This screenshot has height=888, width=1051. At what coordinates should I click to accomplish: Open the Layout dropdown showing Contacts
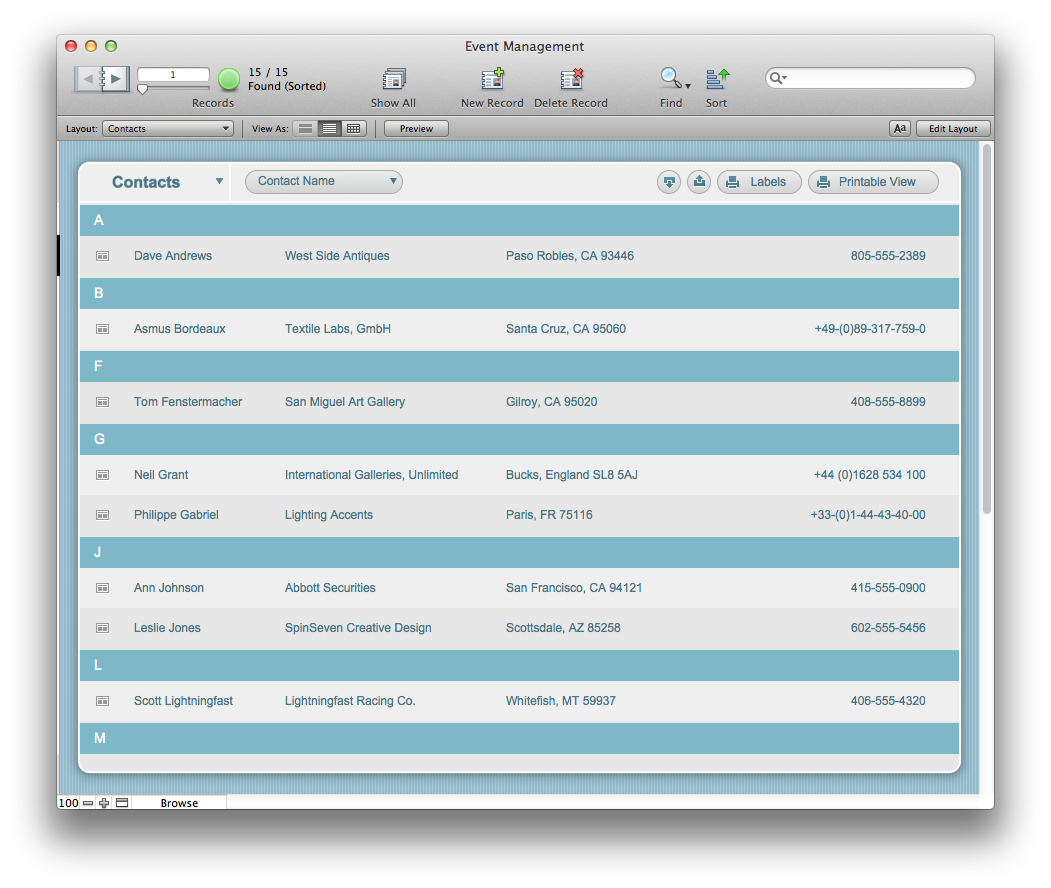pyautogui.click(x=167, y=128)
